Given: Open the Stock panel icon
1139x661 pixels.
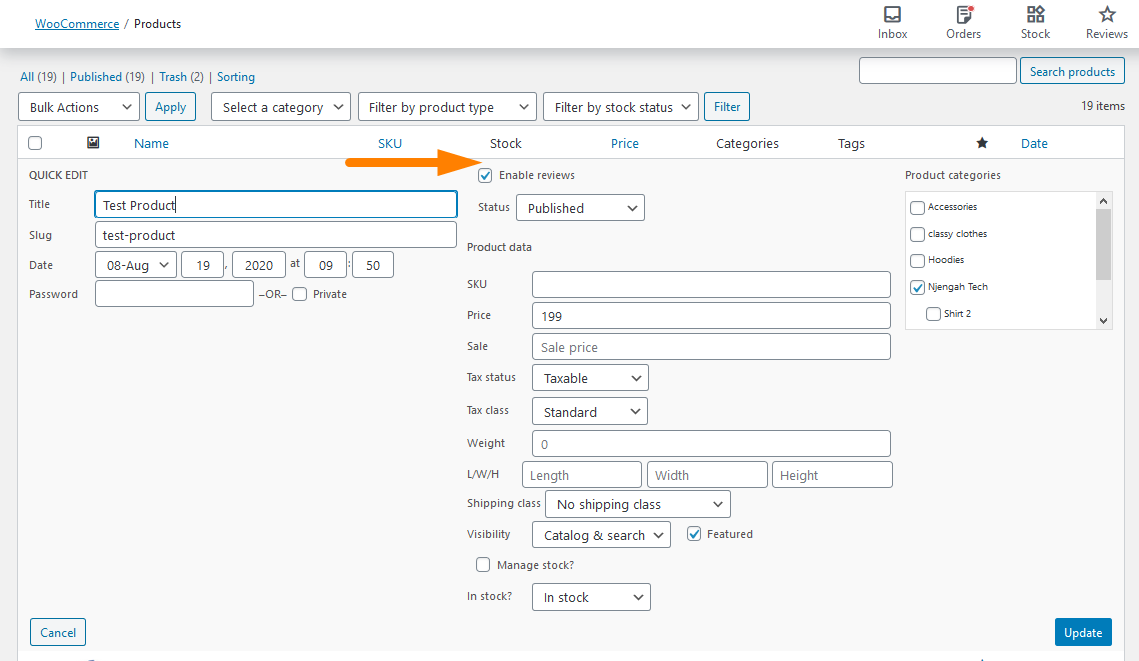Looking at the screenshot, I should [1035, 15].
